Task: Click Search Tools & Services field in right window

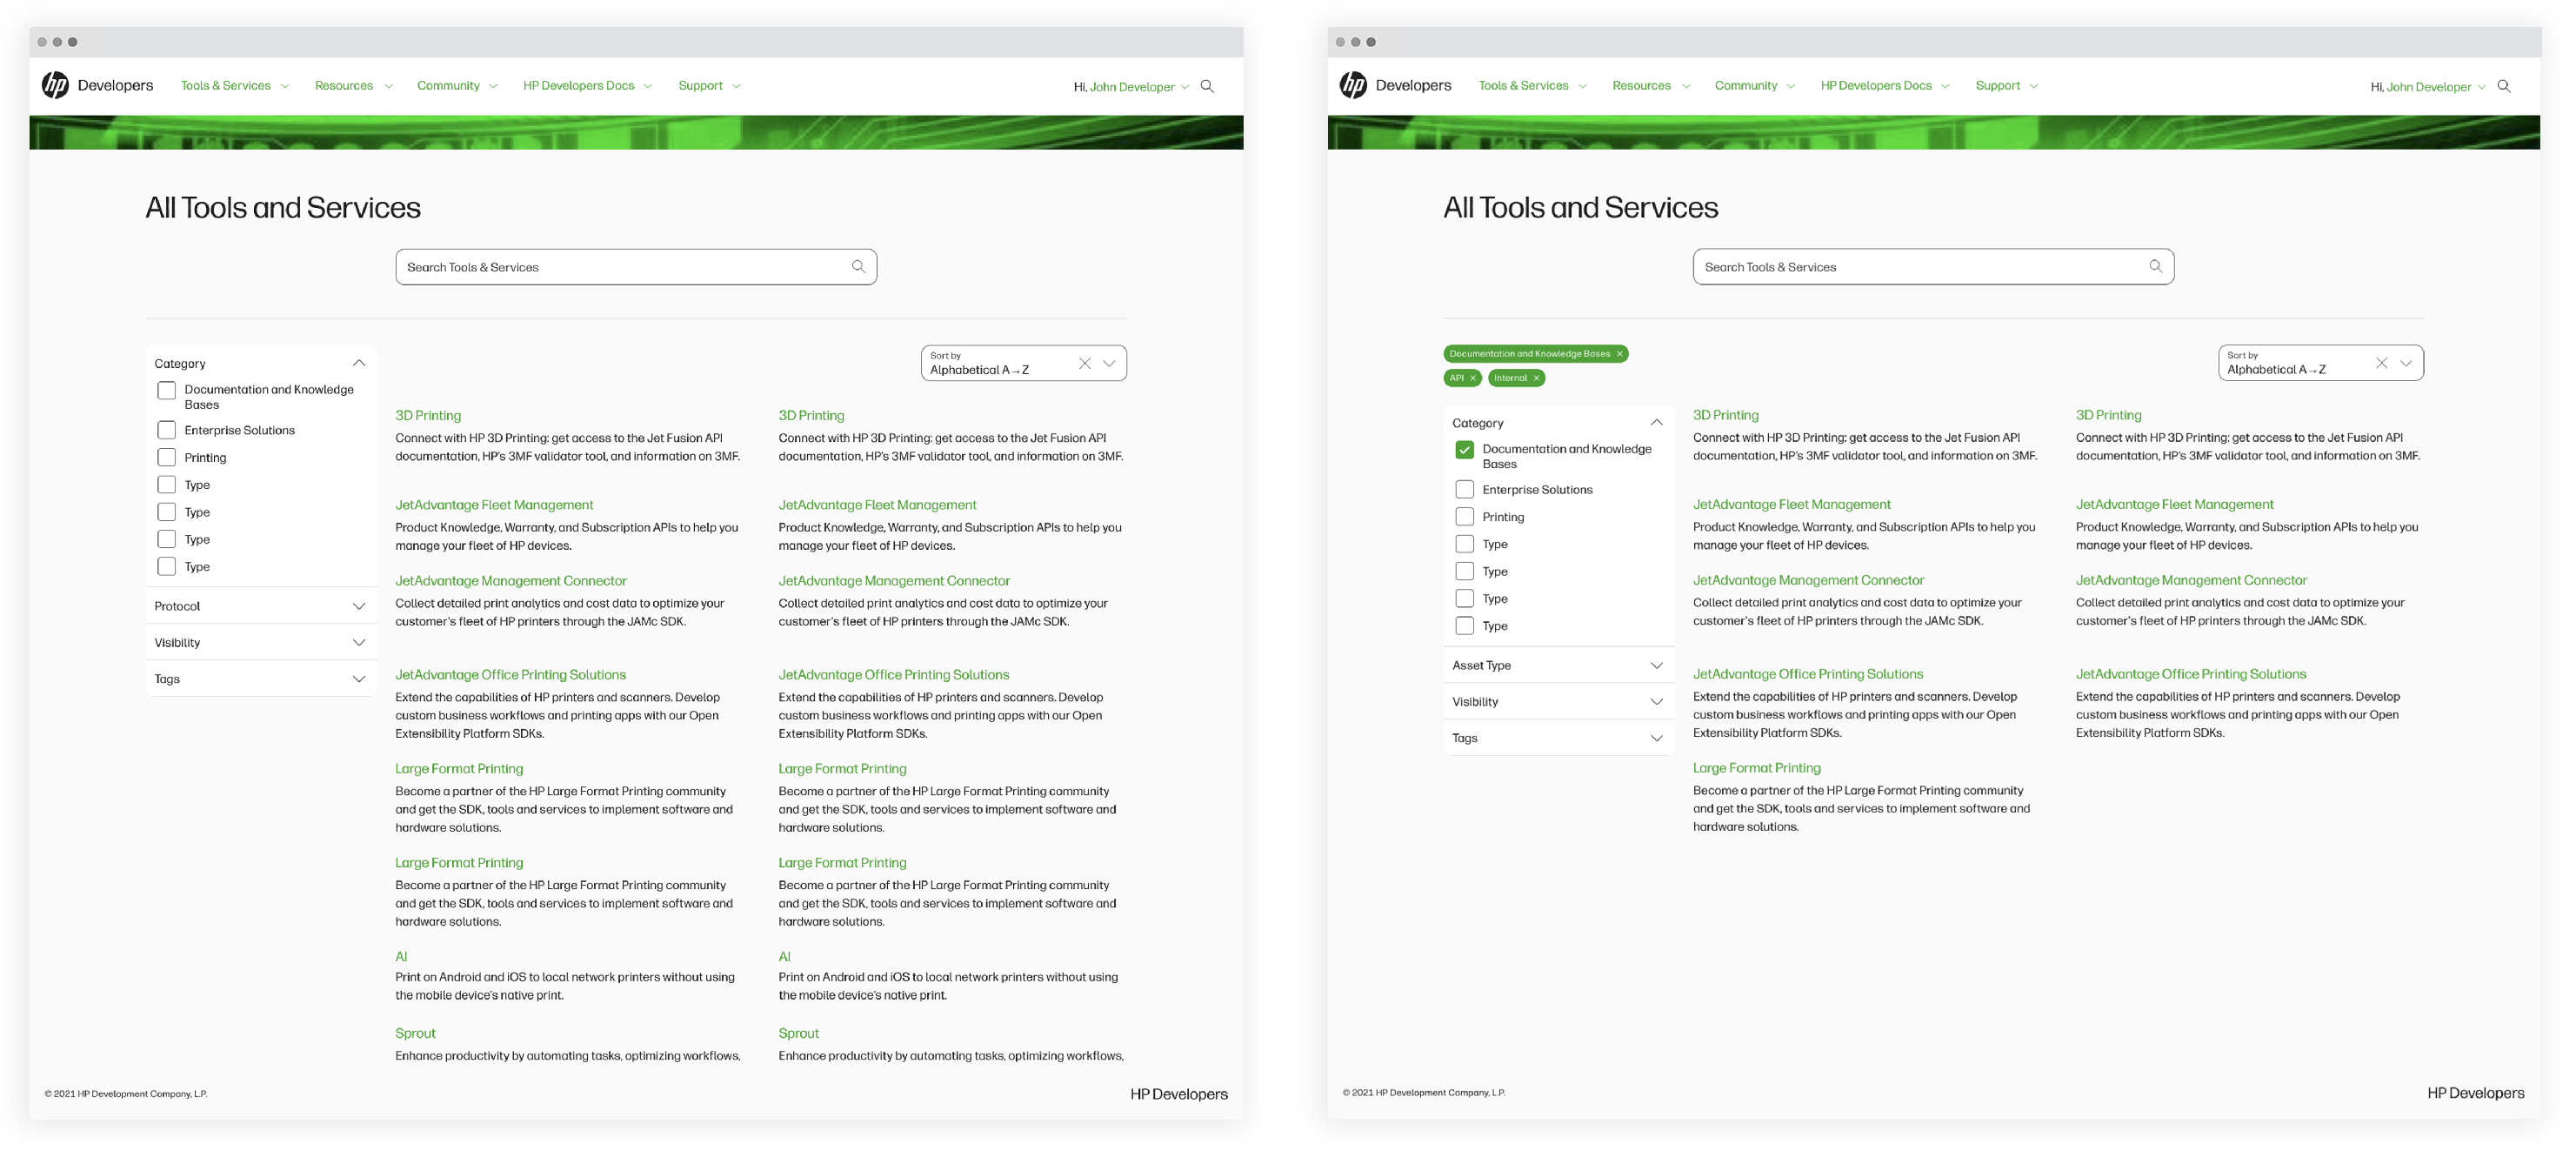Action: (x=1933, y=267)
